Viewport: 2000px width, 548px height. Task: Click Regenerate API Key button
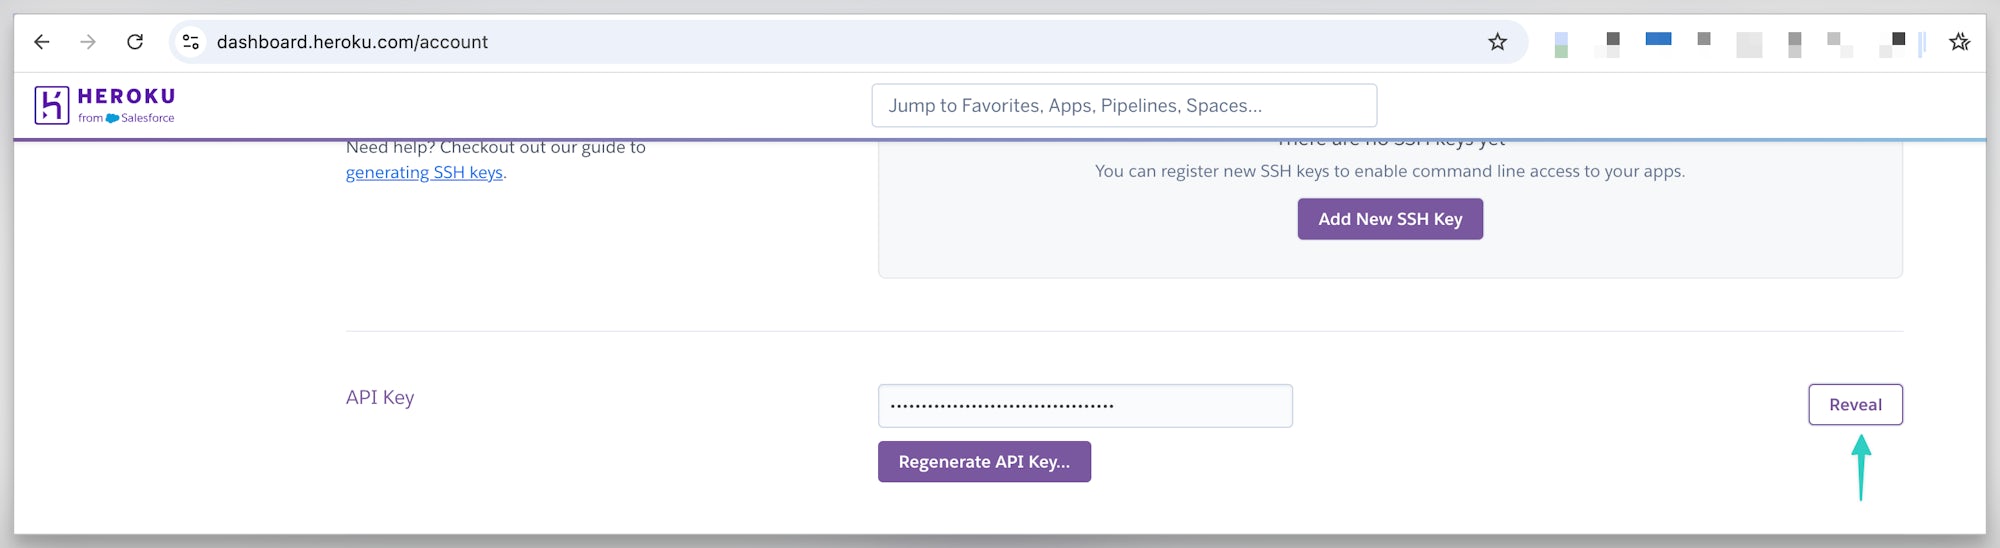click(984, 462)
